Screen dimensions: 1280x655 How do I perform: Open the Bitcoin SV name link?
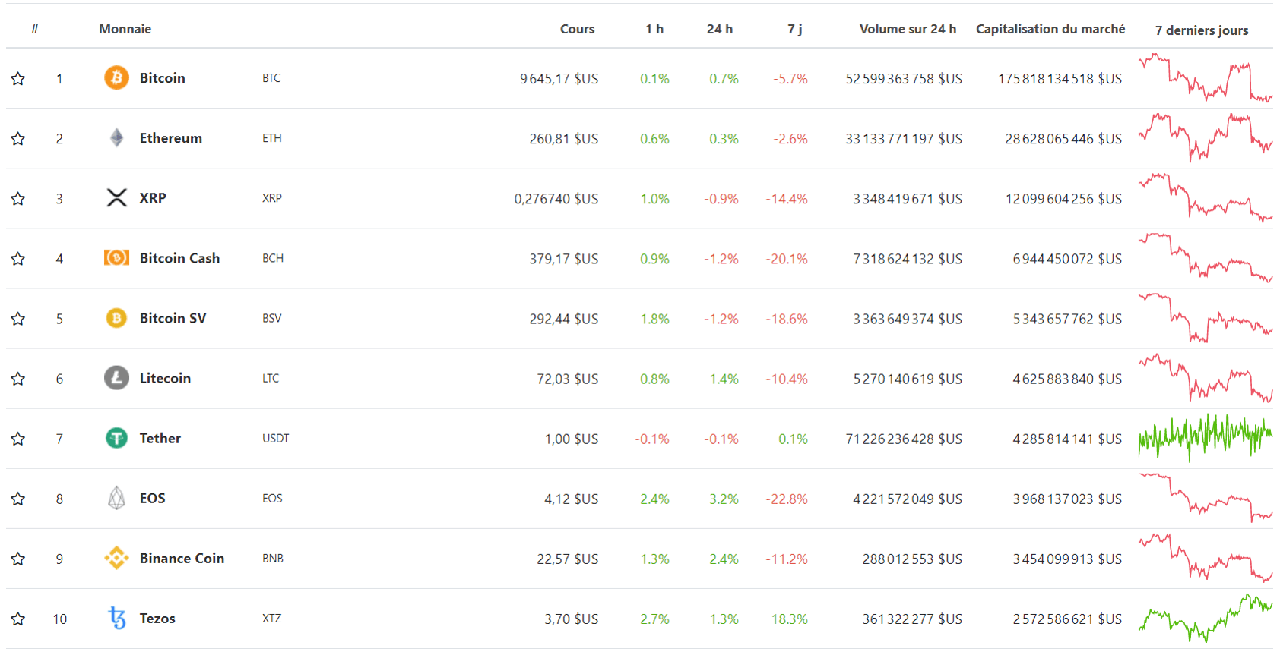(x=172, y=318)
